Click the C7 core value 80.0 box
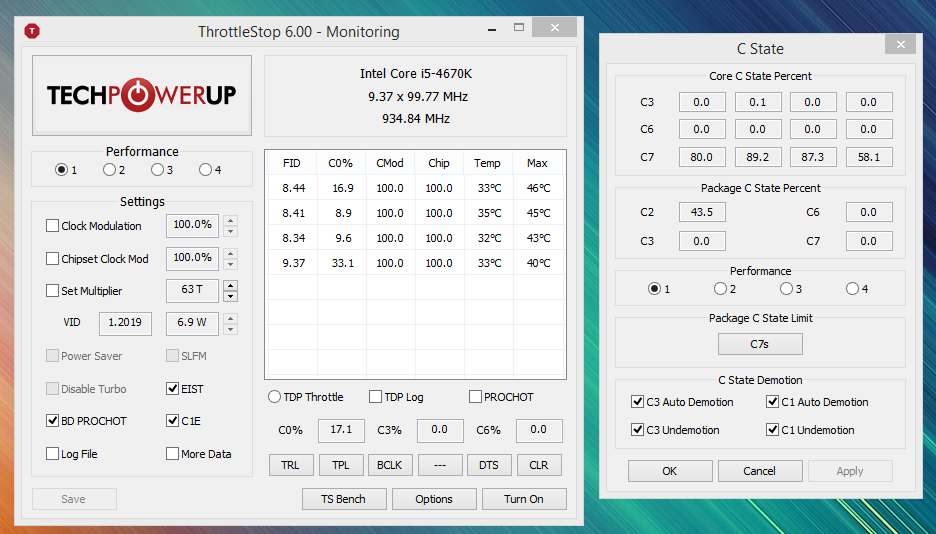 click(702, 157)
